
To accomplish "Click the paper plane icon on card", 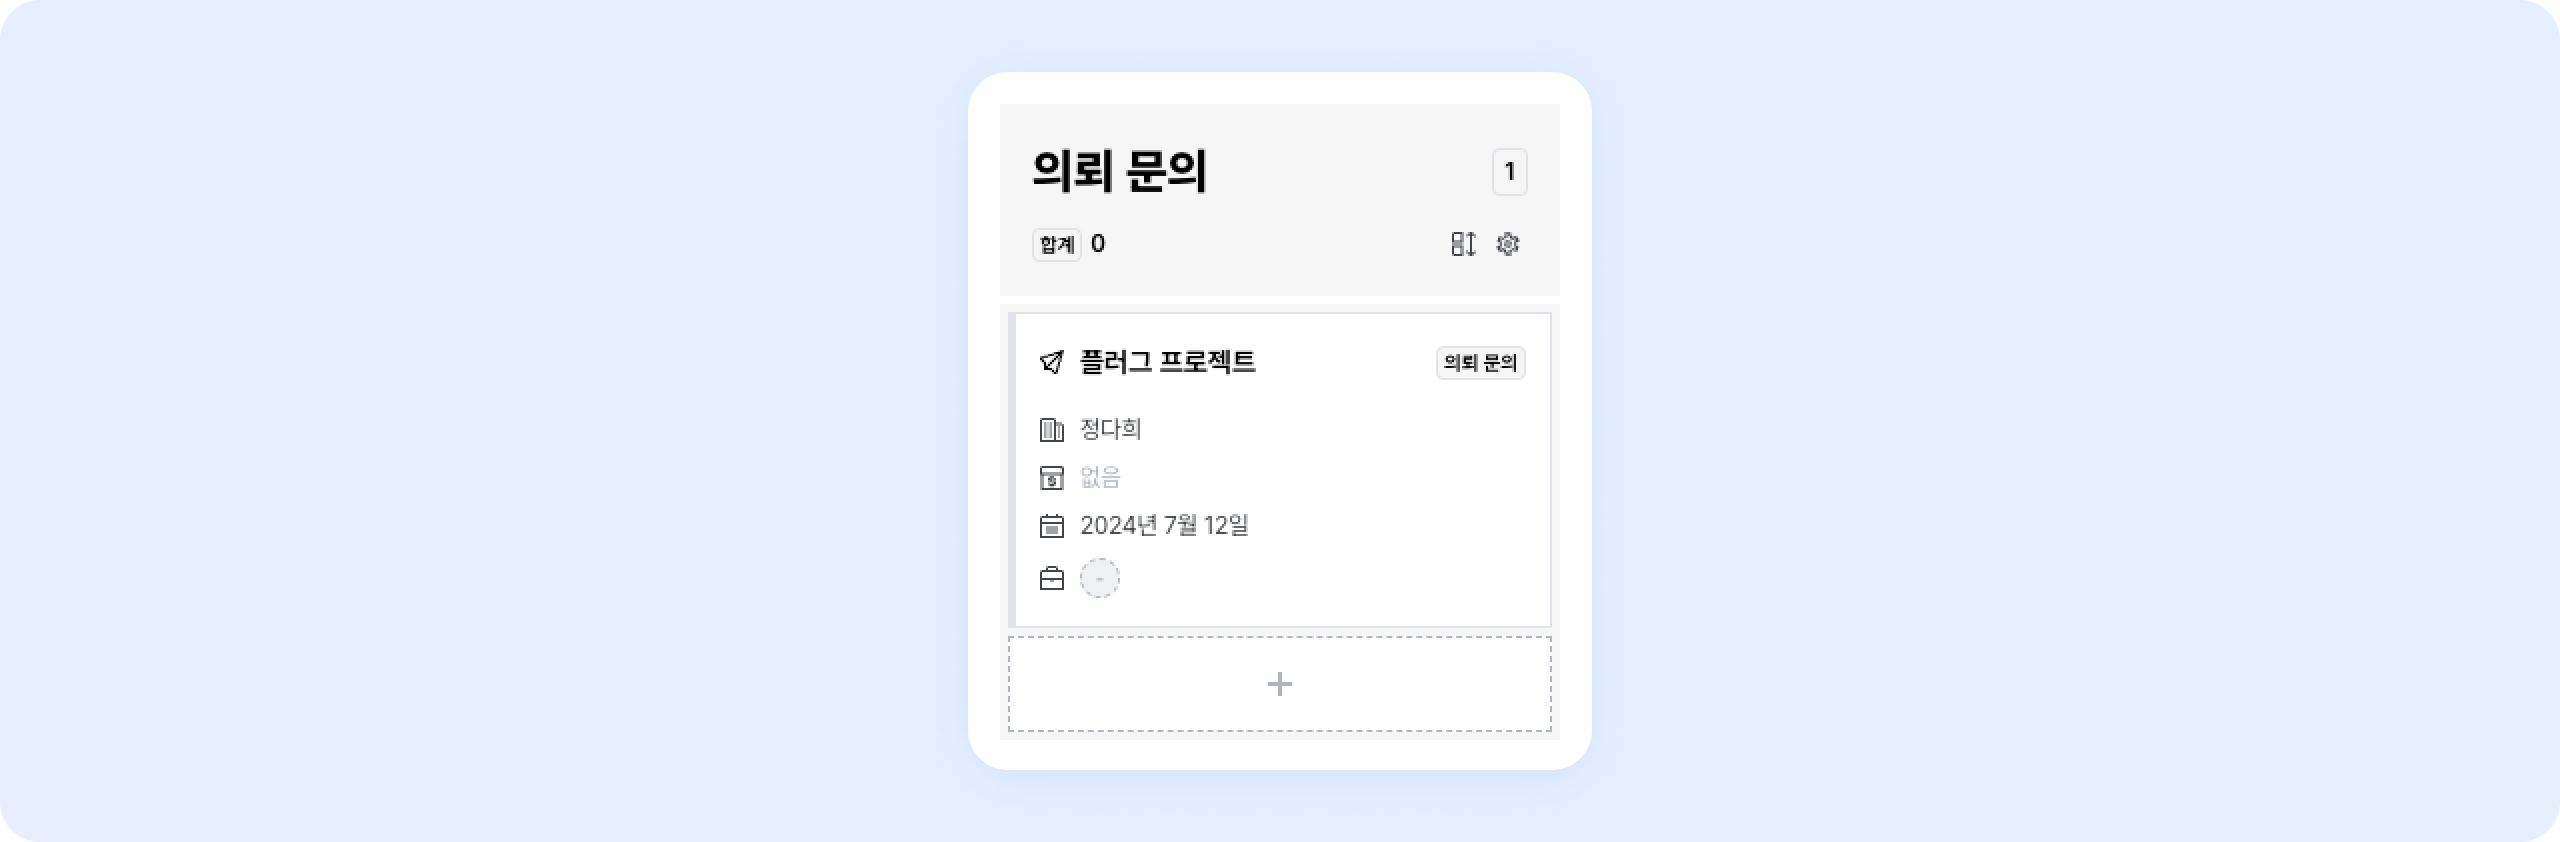I will [x=1051, y=362].
